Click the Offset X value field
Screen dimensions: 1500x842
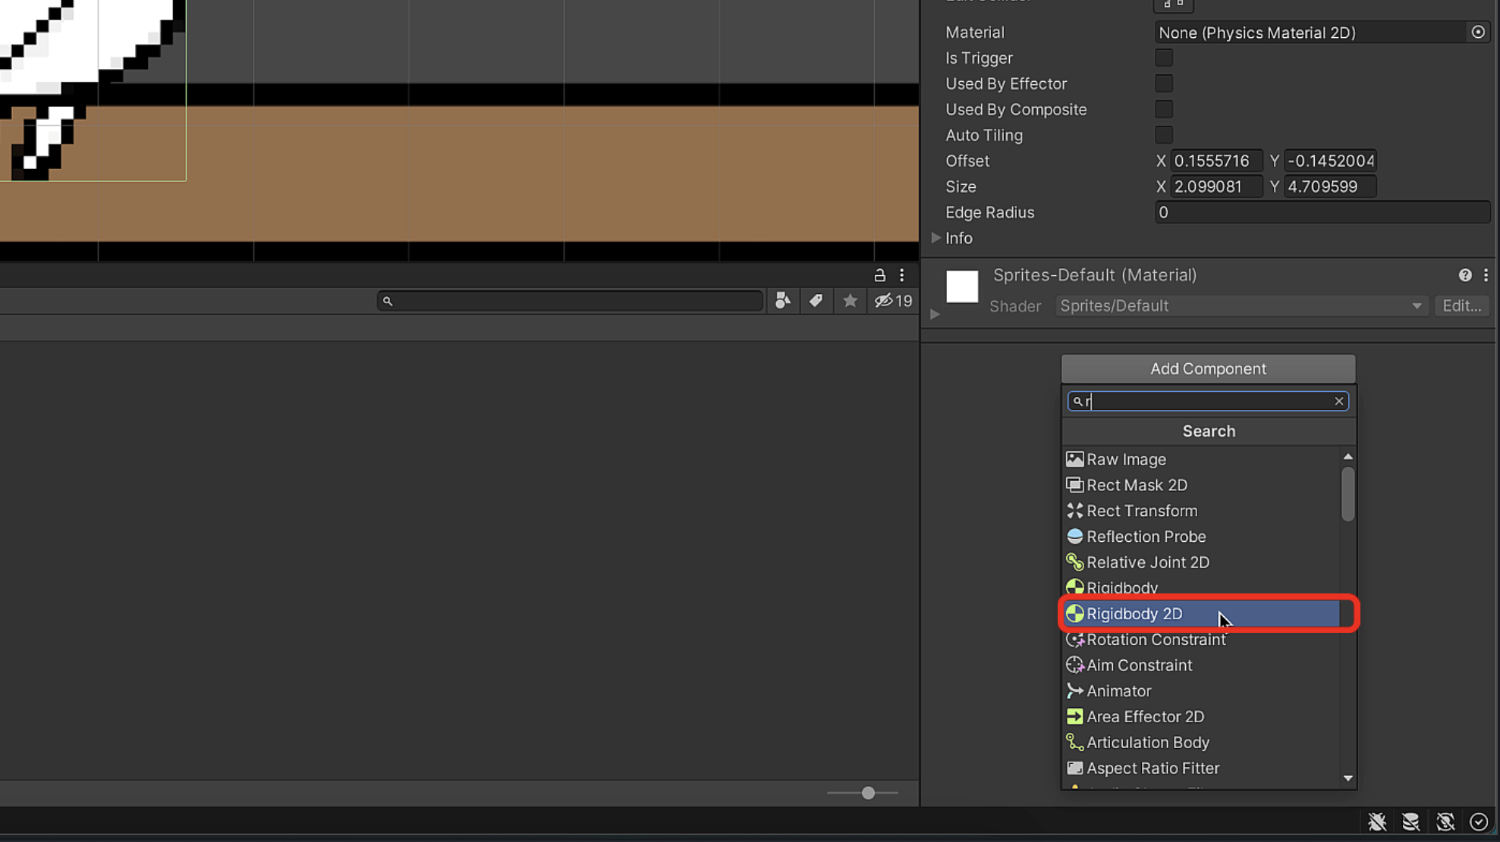coord(1216,161)
